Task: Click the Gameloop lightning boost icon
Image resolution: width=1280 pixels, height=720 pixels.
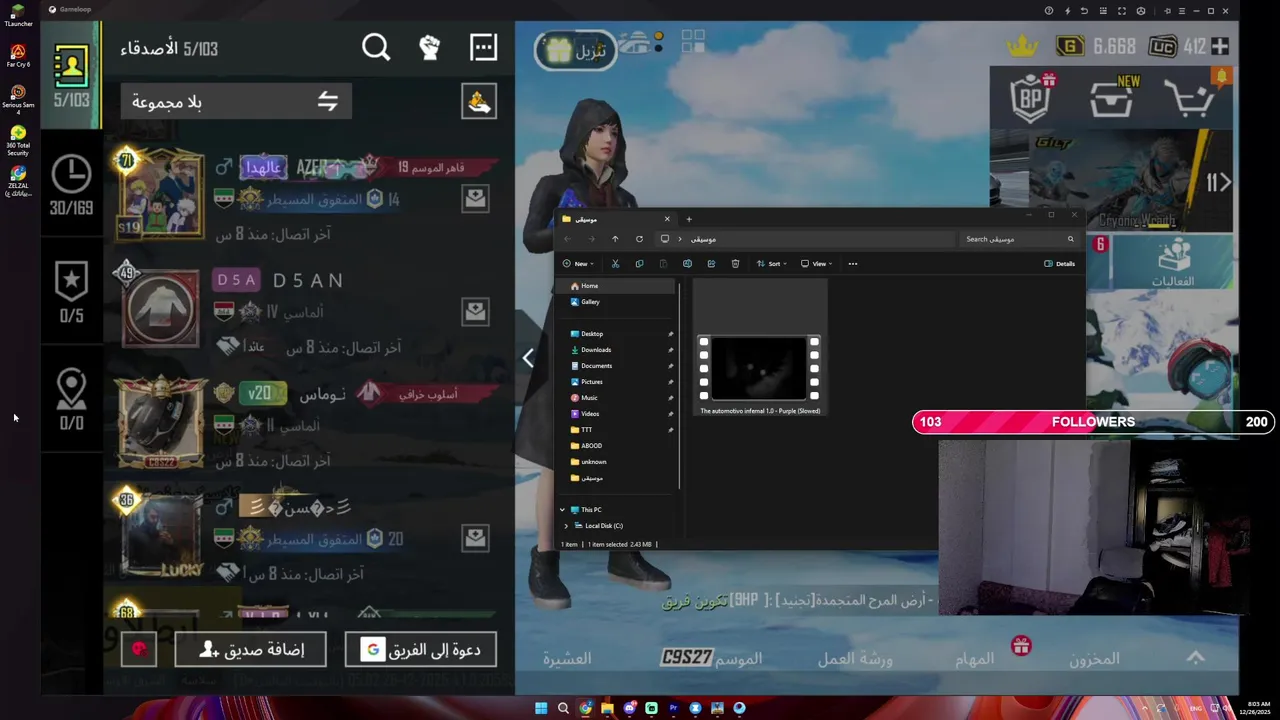Action: [x=1067, y=11]
